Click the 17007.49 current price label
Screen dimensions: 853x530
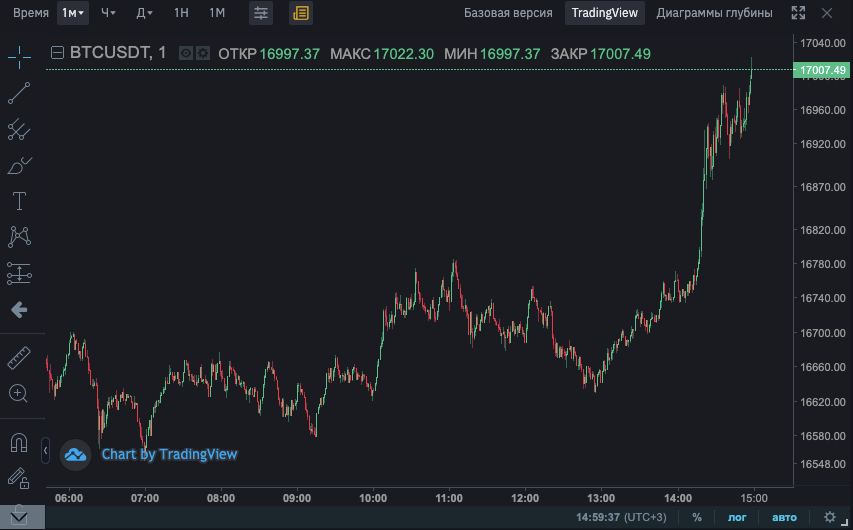pos(822,70)
